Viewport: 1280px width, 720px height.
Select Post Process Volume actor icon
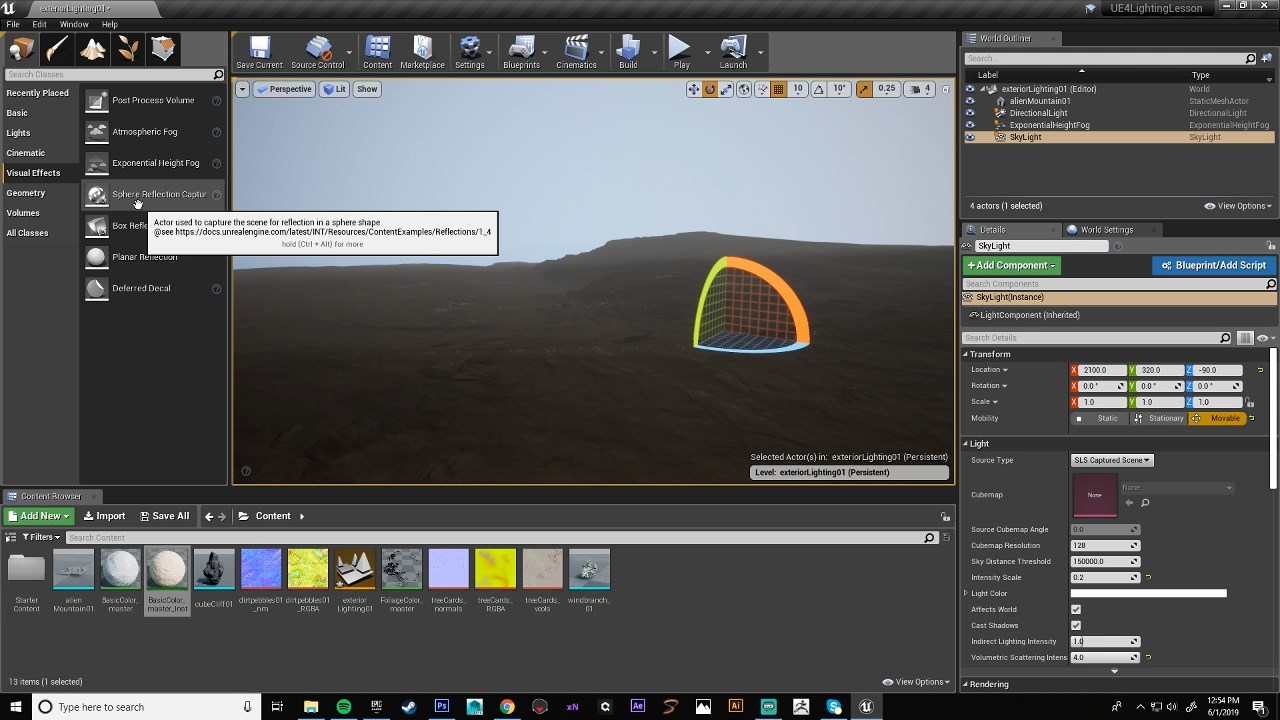point(96,101)
